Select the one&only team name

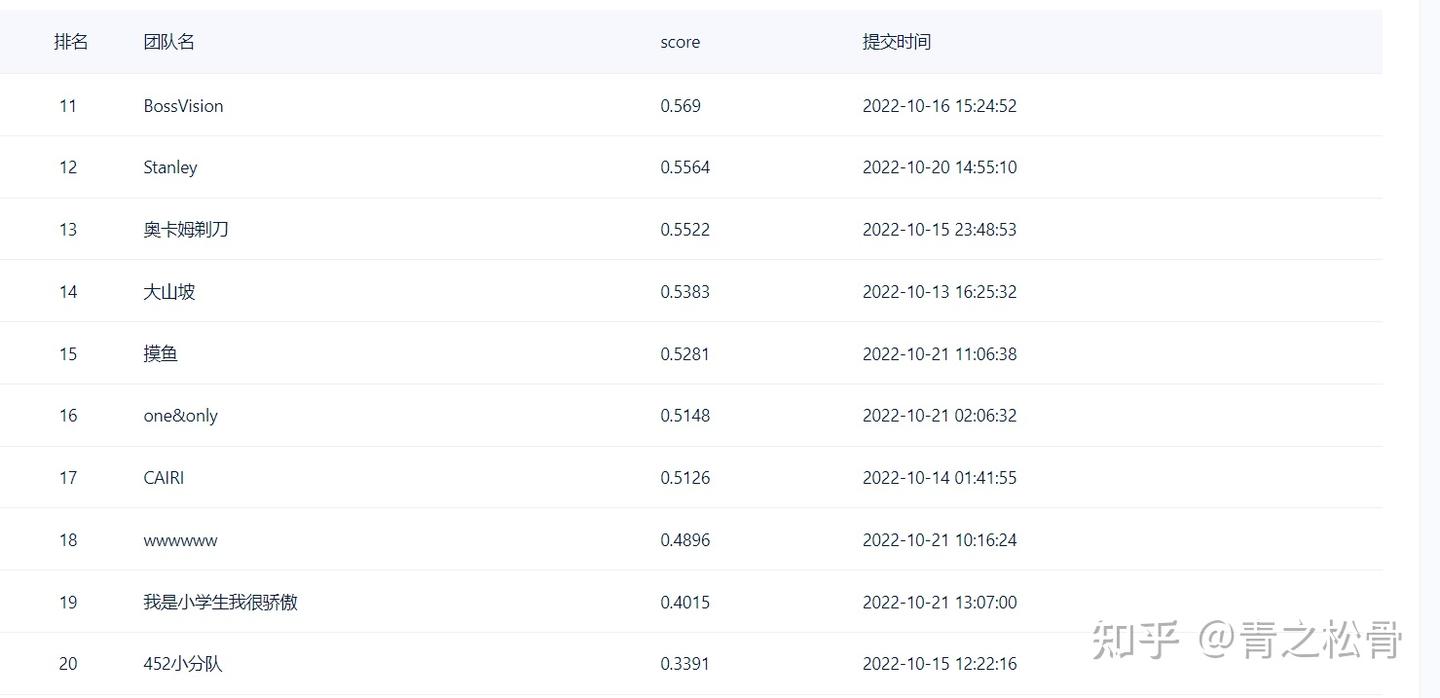pos(180,416)
